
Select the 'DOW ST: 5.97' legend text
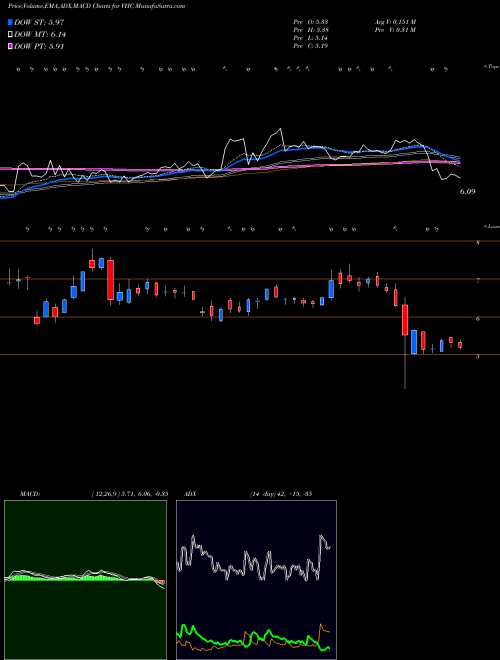point(39,22)
